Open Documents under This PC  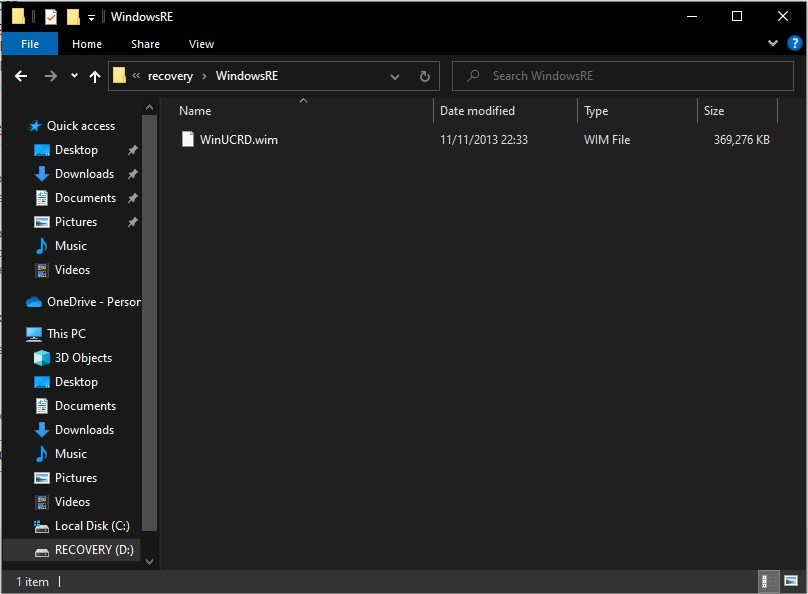[86, 406]
